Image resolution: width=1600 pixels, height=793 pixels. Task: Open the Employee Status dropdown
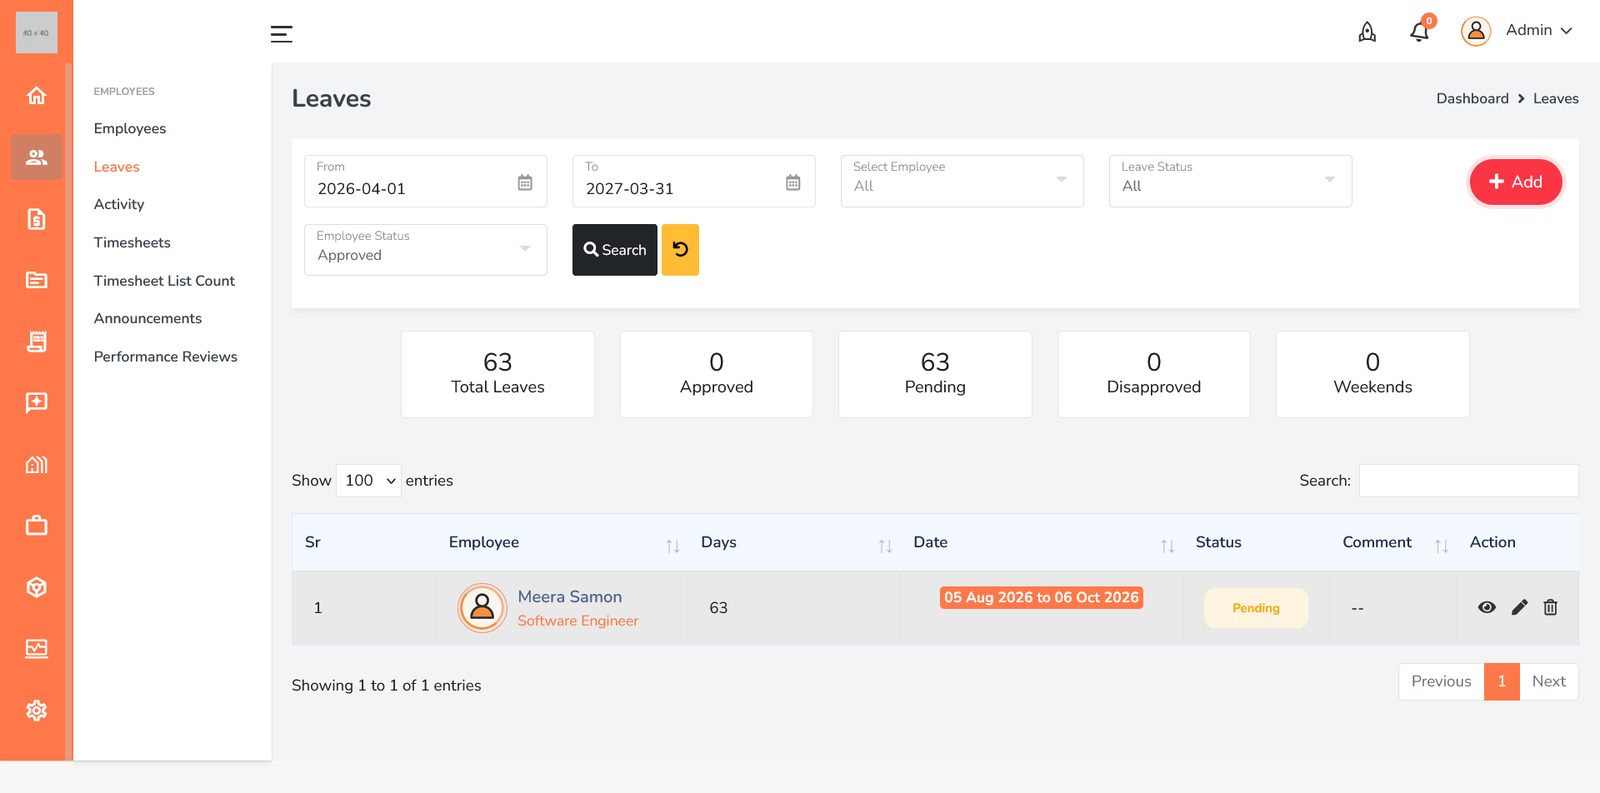tap(425, 250)
